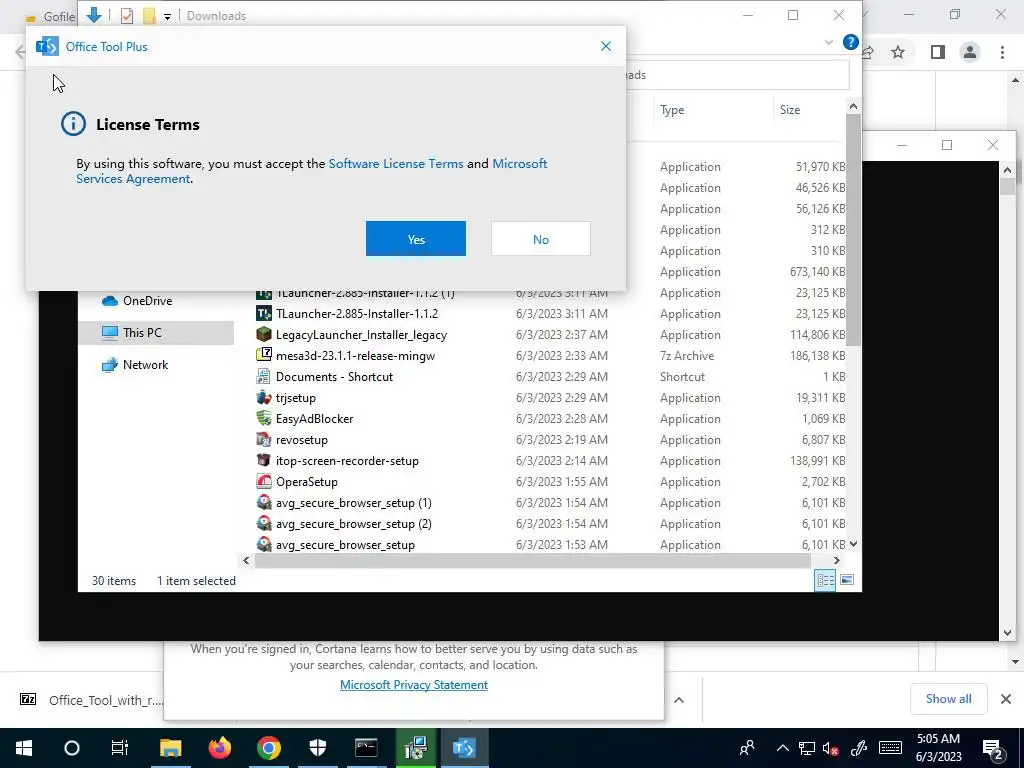Click the Office_Tool download item

91,700
